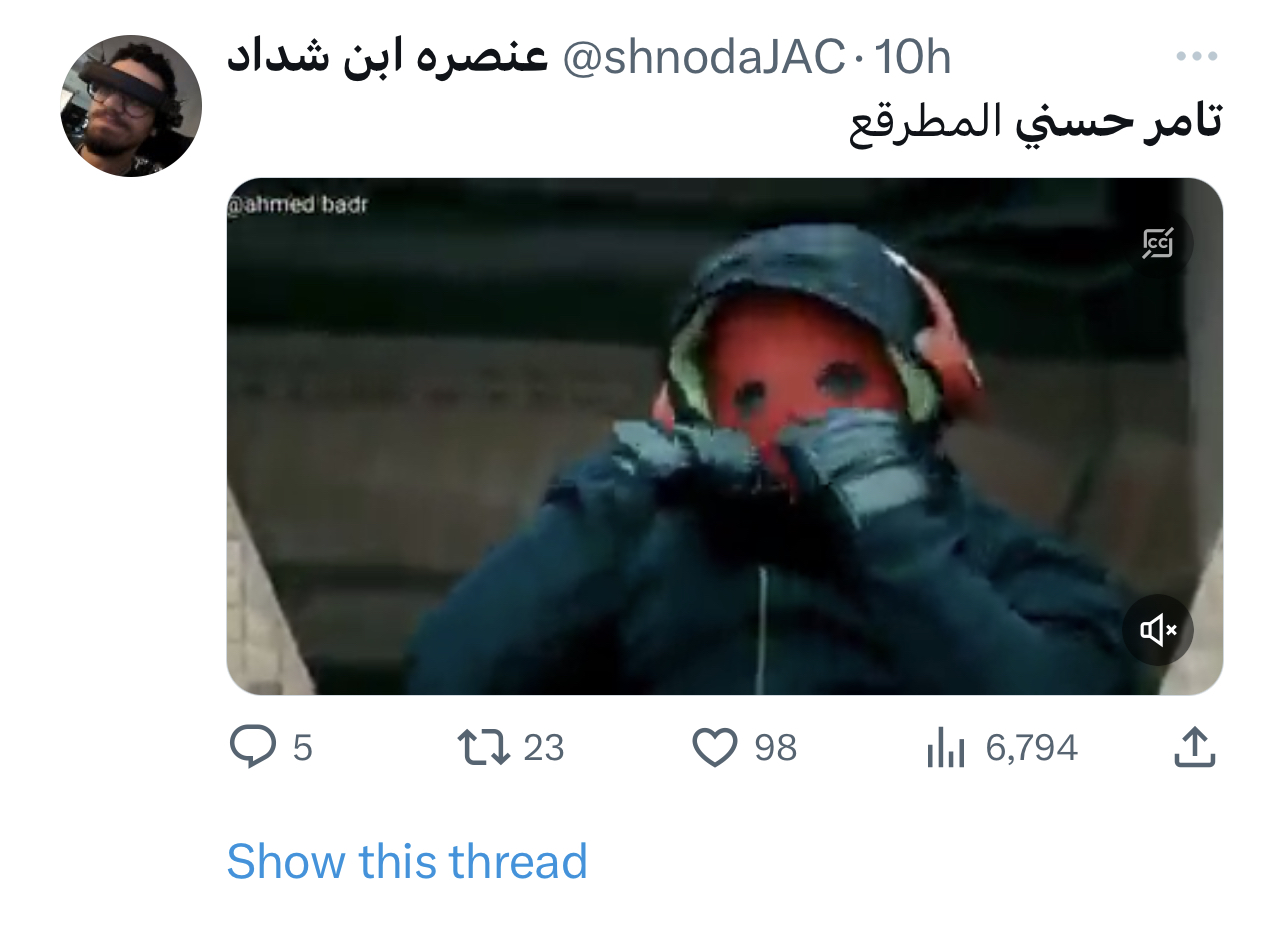Like the tweet with the heart icon
The image size is (1284, 934).
[x=715, y=748]
